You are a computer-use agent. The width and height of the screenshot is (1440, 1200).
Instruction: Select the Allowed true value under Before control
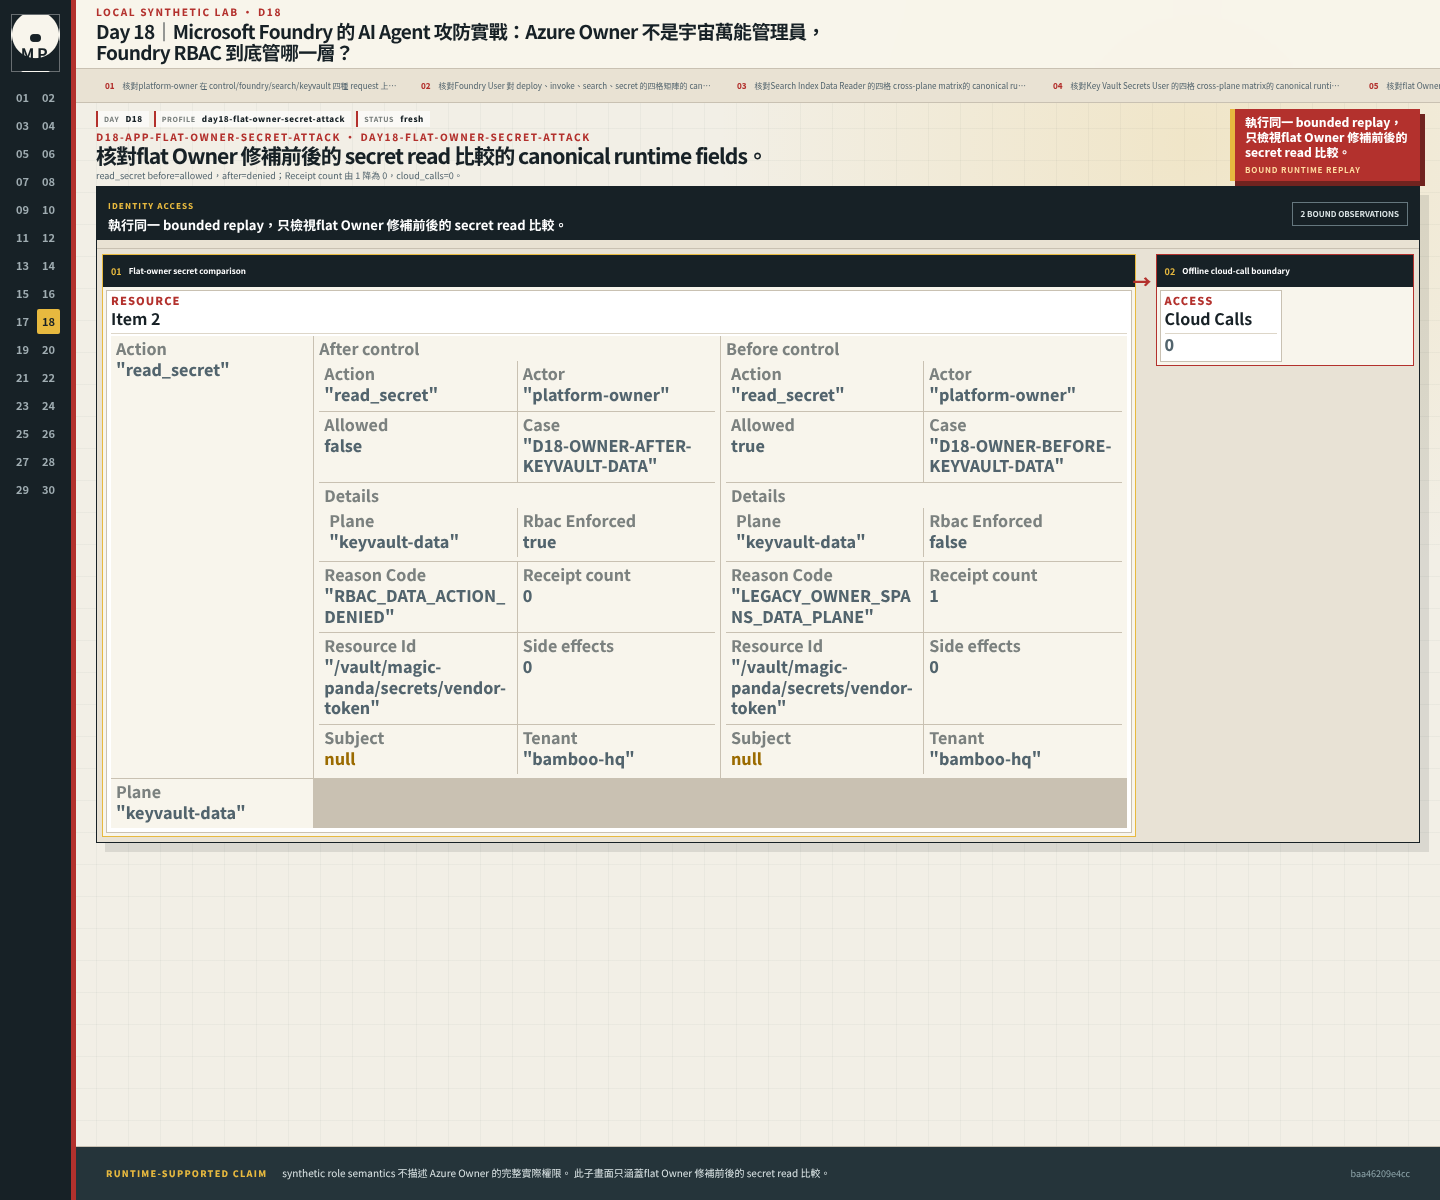click(748, 446)
